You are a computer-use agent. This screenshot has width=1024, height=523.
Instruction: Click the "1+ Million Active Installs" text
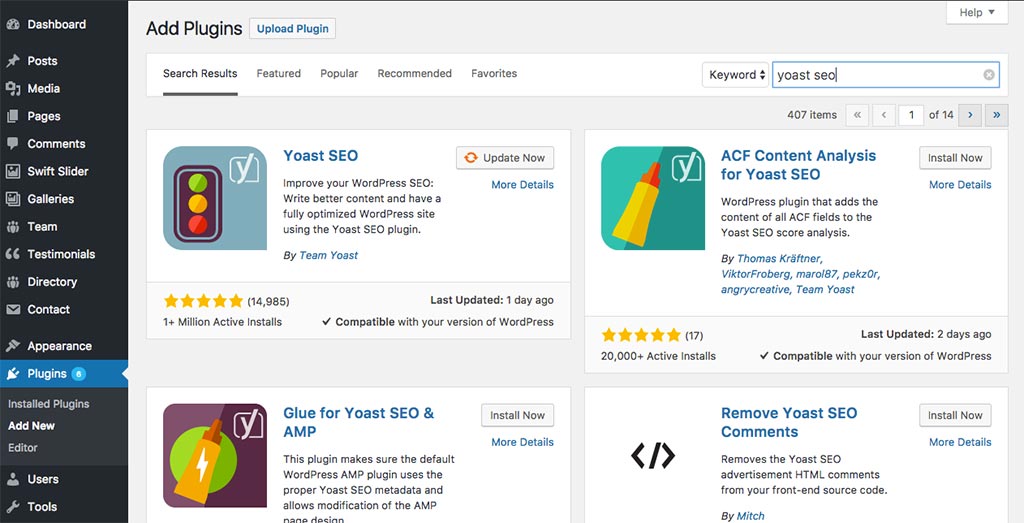coord(223,322)
